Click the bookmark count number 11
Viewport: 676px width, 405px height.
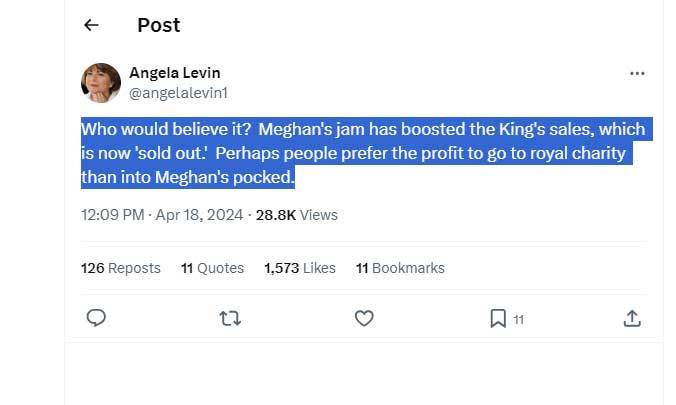[x=519, y=320]
